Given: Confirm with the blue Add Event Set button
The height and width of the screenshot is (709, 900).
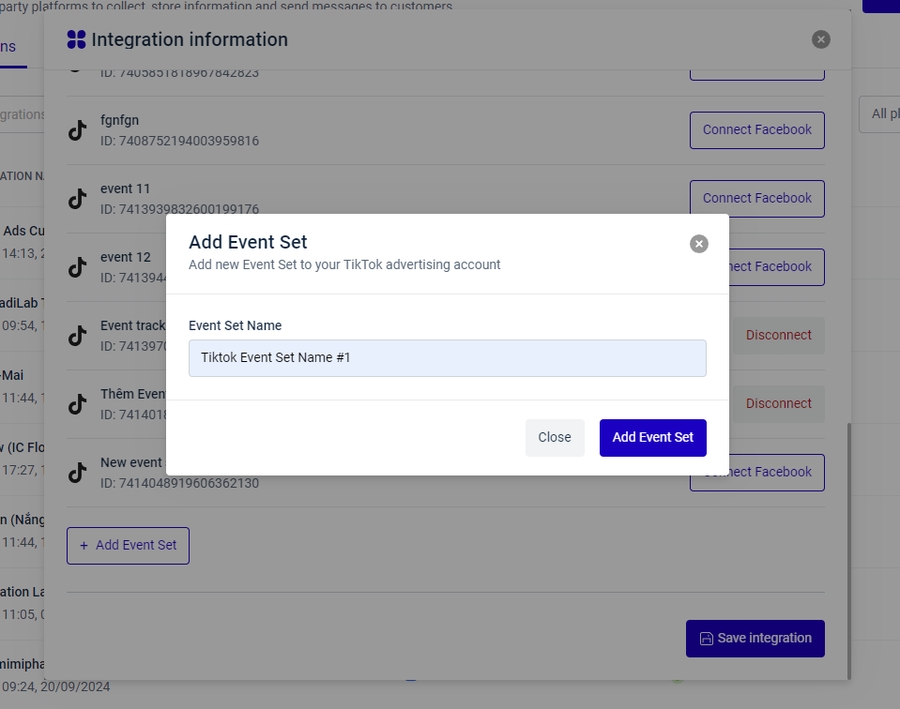Looking at the screenshot, I should (653, 437).
